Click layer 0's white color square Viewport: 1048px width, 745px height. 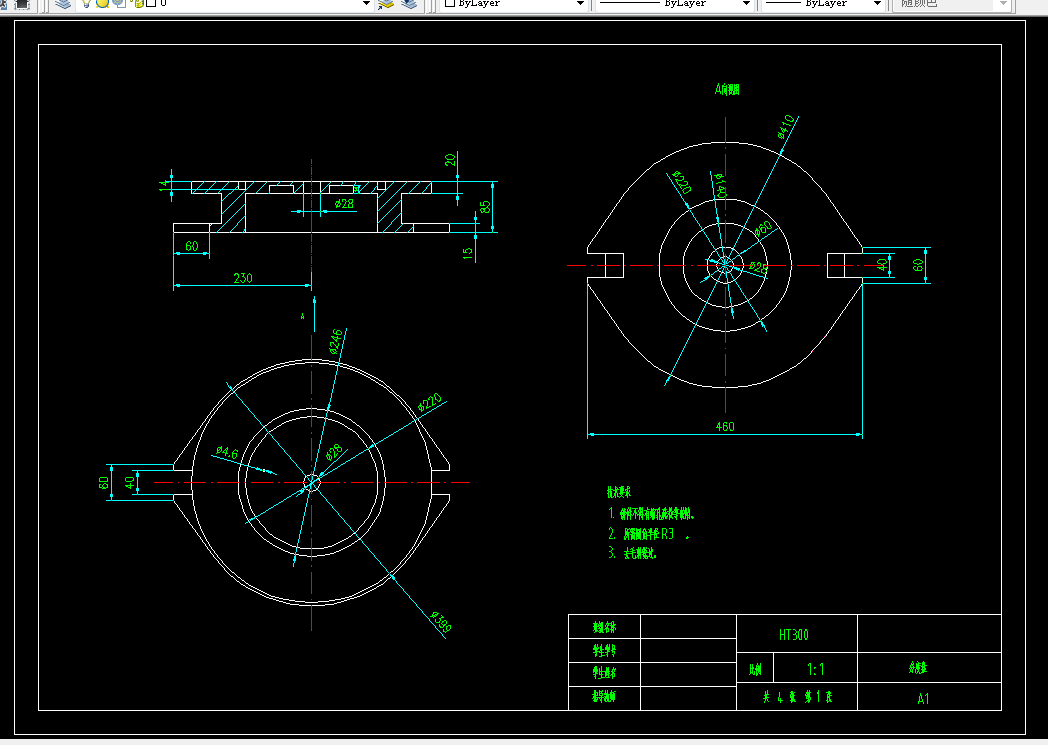152,3
